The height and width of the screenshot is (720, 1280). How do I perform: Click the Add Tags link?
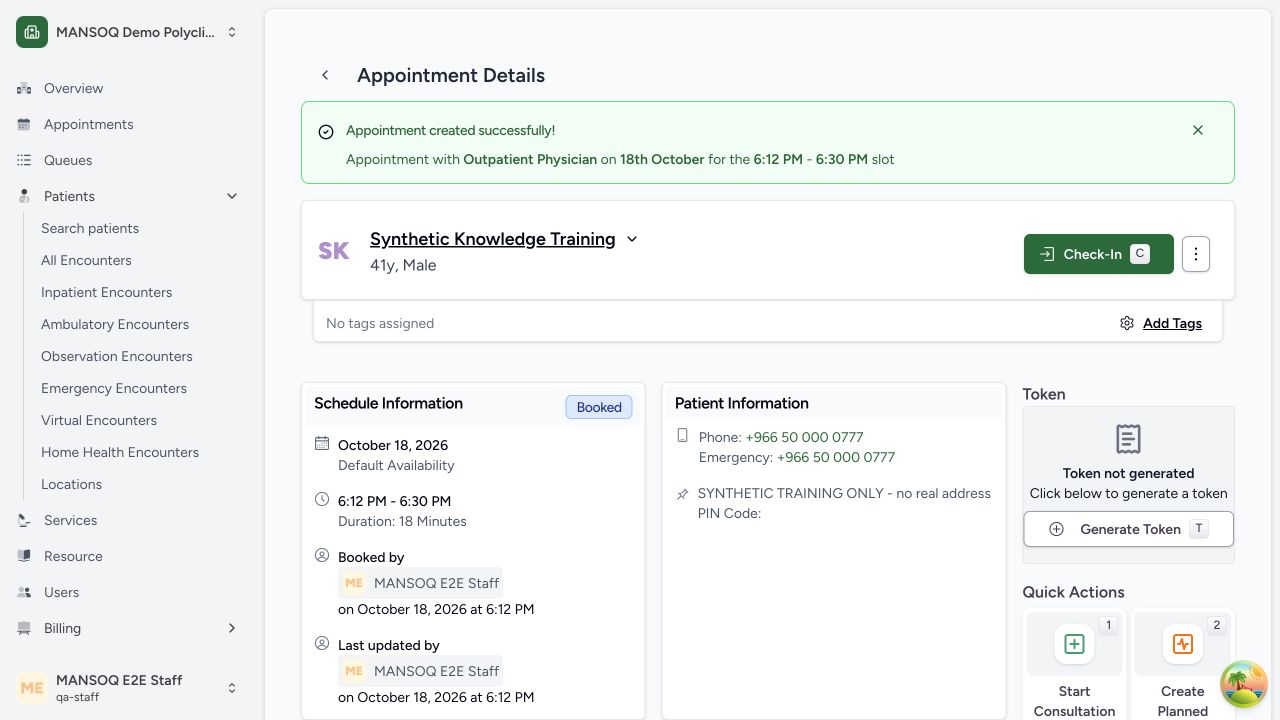pos(1172,323)
